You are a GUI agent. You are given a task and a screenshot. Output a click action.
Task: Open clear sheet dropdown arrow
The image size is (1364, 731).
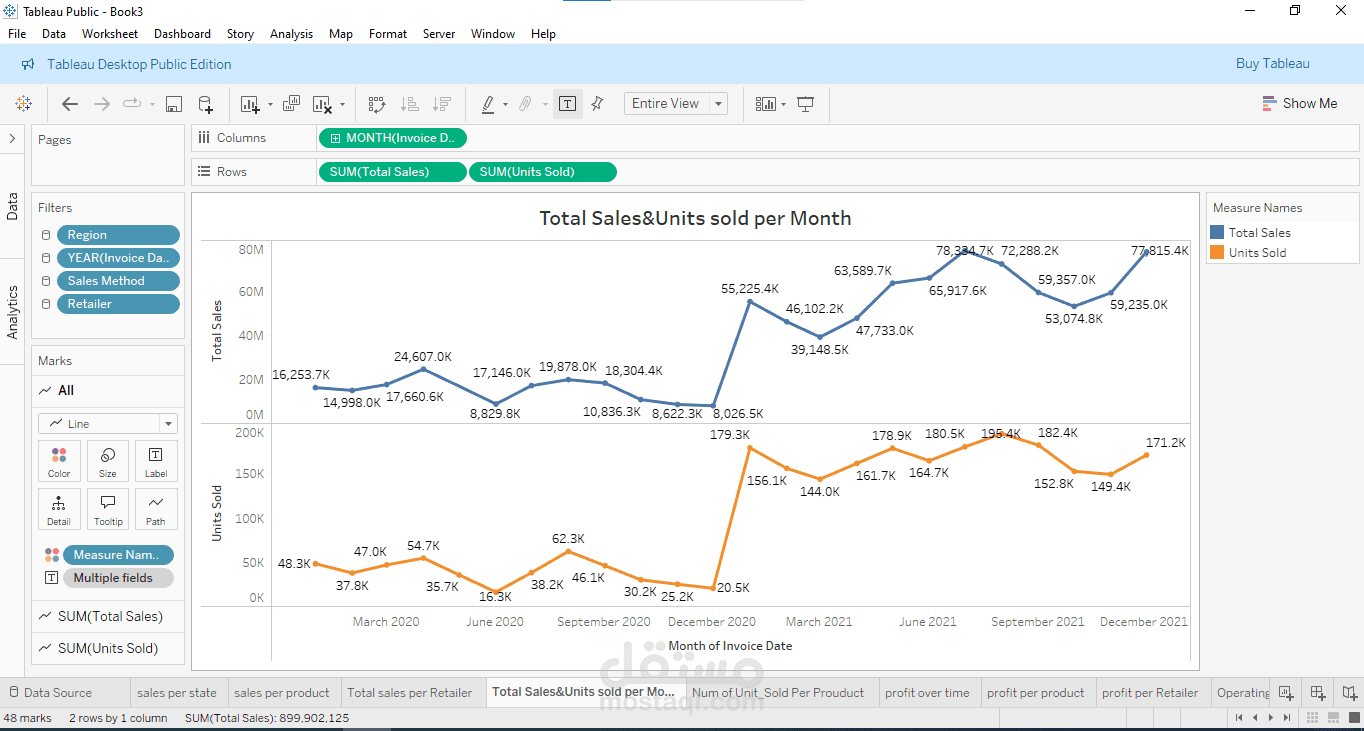point(342,105)
